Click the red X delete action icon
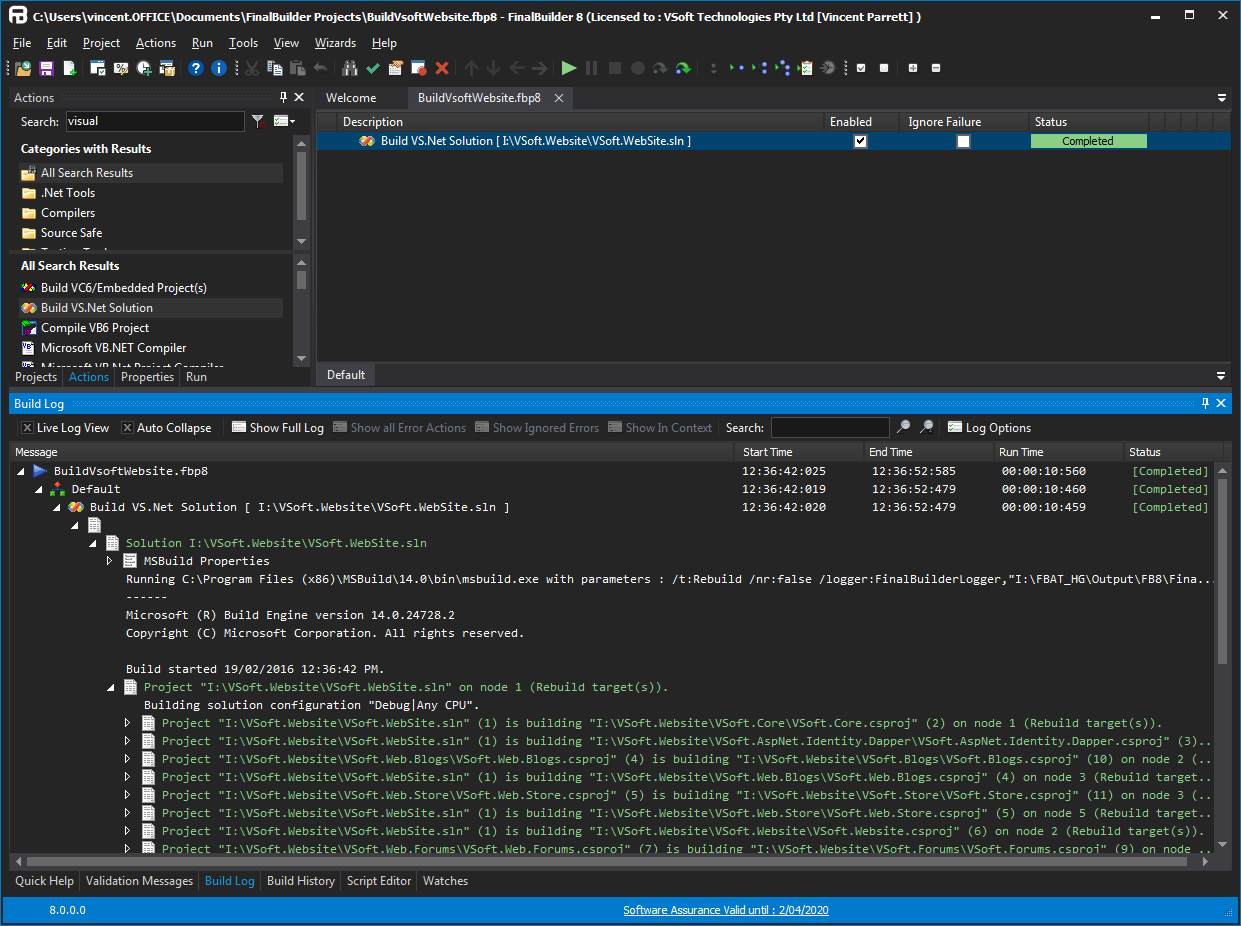Image resolution: width=1241 pixels, height=926 pixels. coord(441,68)
